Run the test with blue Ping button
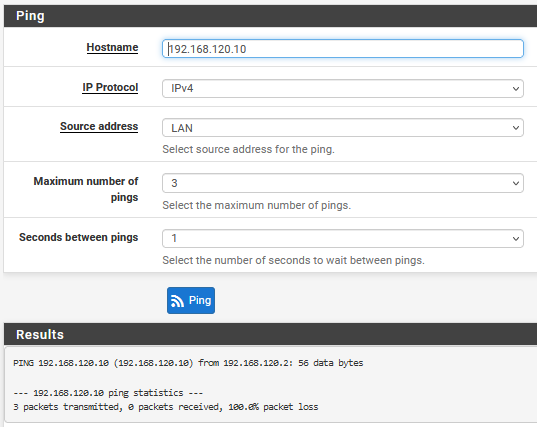537x427 pixels. coord(191,300)
